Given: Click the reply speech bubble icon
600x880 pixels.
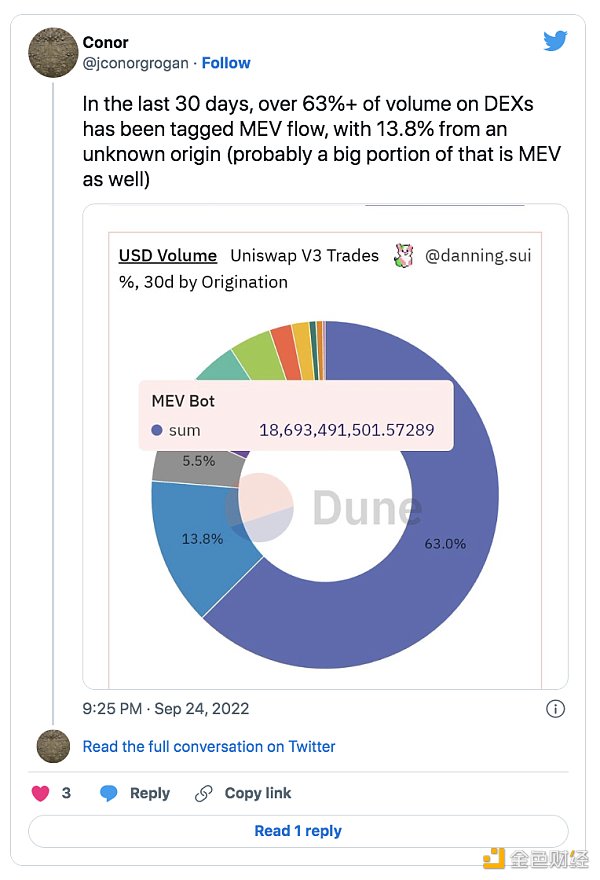Looking at the screenshot, I should tap(109, 793).
